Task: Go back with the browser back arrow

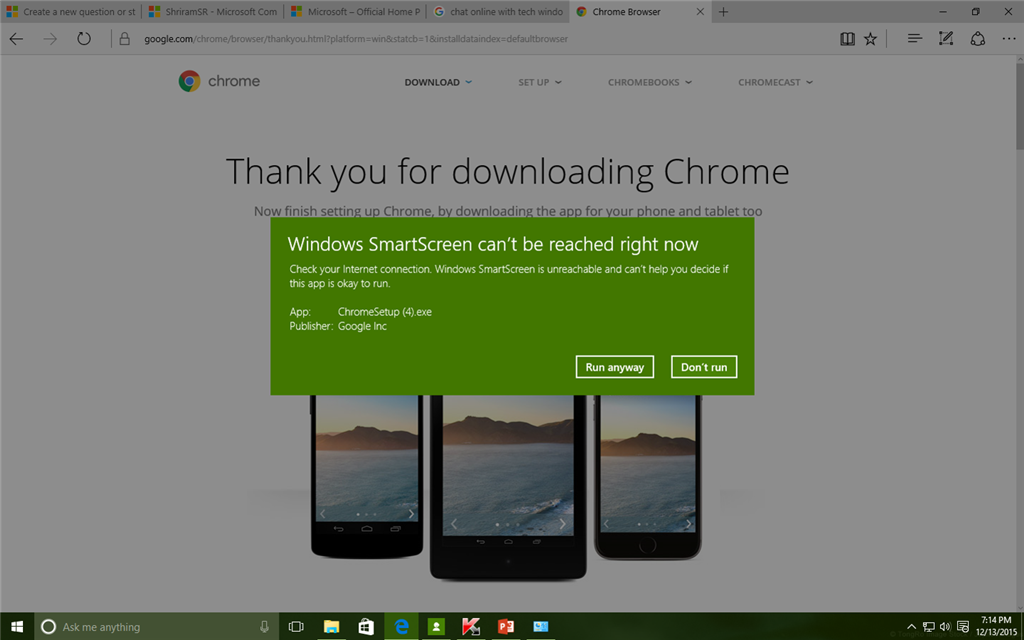Action: click(16, 39)
